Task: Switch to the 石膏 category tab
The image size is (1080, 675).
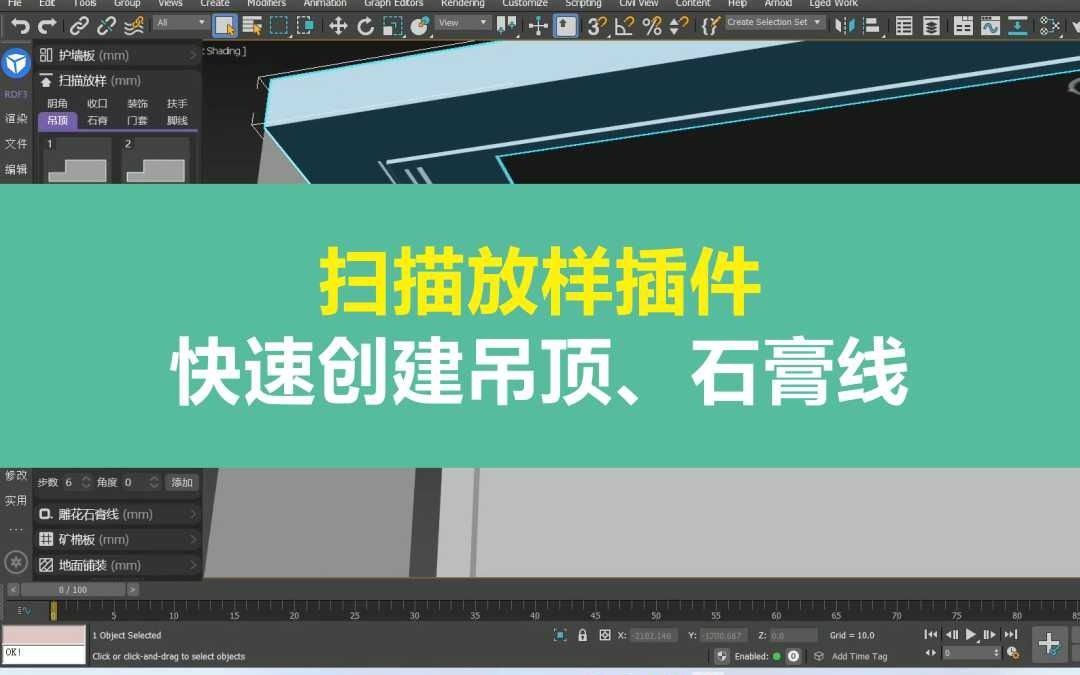Action: [97, 121]
